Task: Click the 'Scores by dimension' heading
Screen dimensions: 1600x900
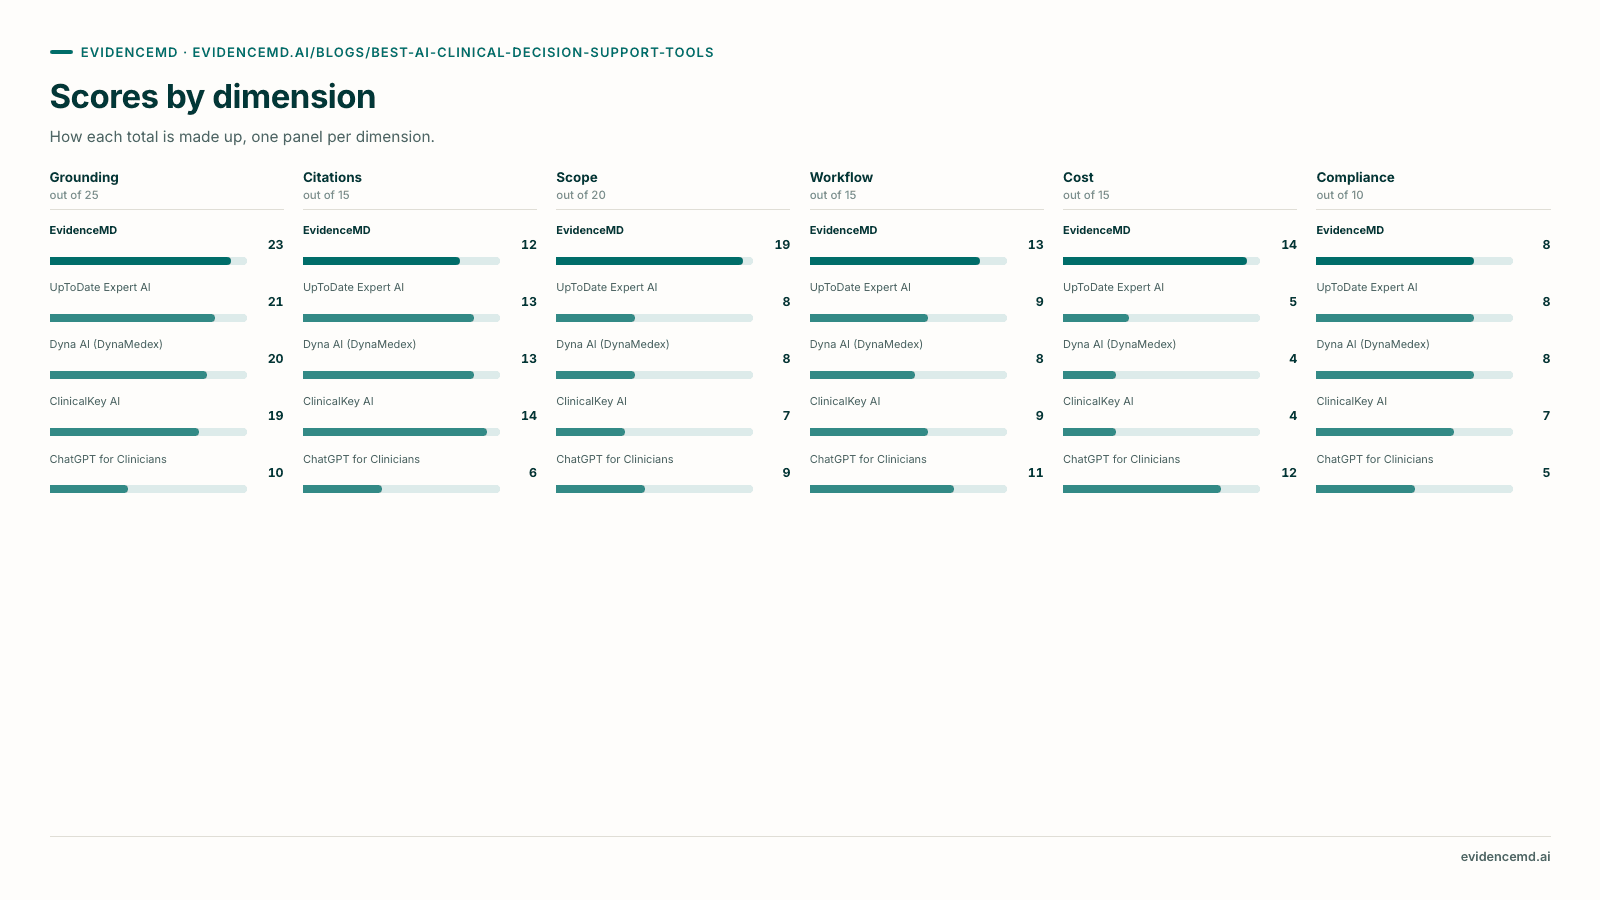Action: click(213, 97)
